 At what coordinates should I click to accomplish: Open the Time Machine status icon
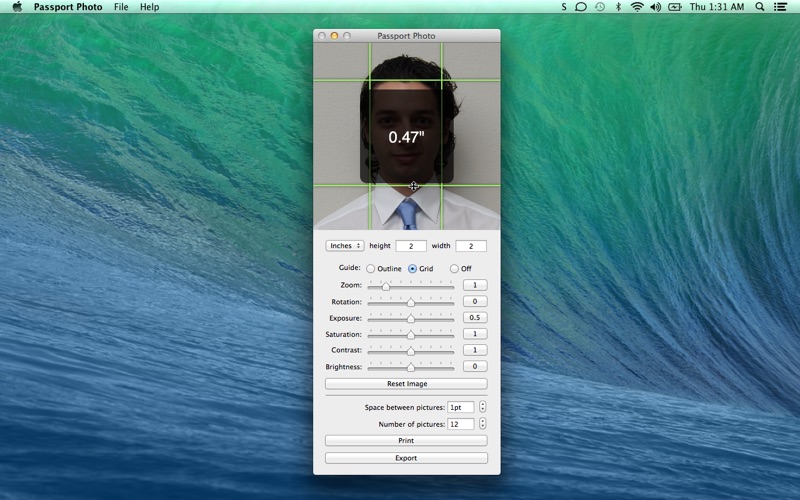(600, 7)
